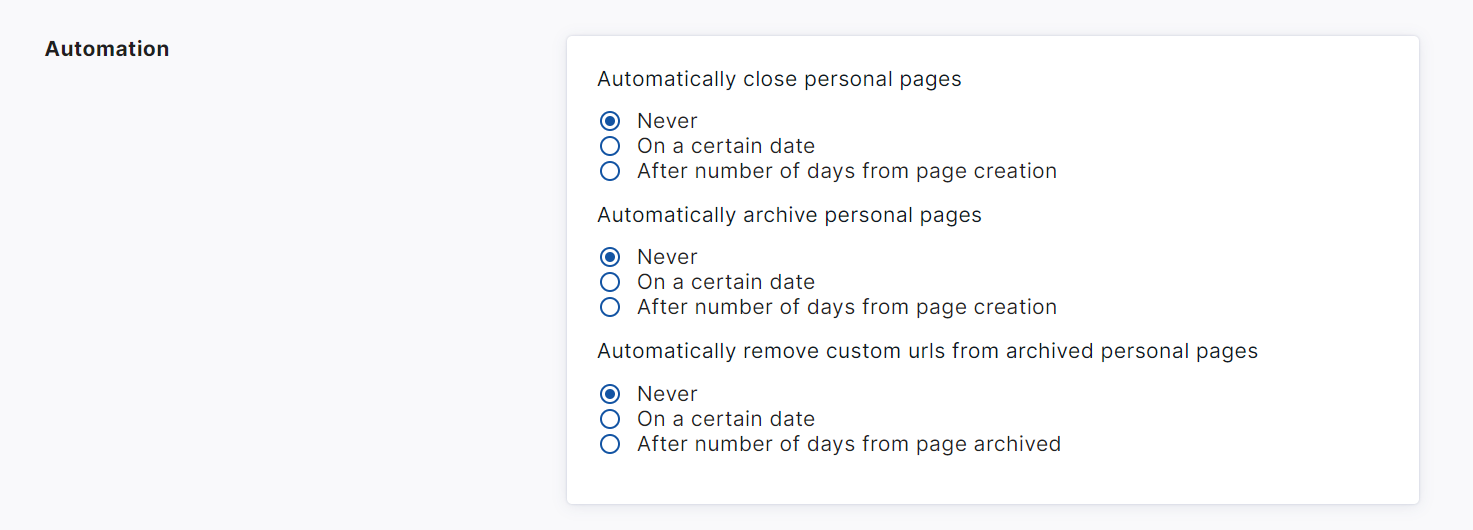Select days-from-creation radio under close personal pages
The image size is (1473, 530).
[x=610, y=171]
